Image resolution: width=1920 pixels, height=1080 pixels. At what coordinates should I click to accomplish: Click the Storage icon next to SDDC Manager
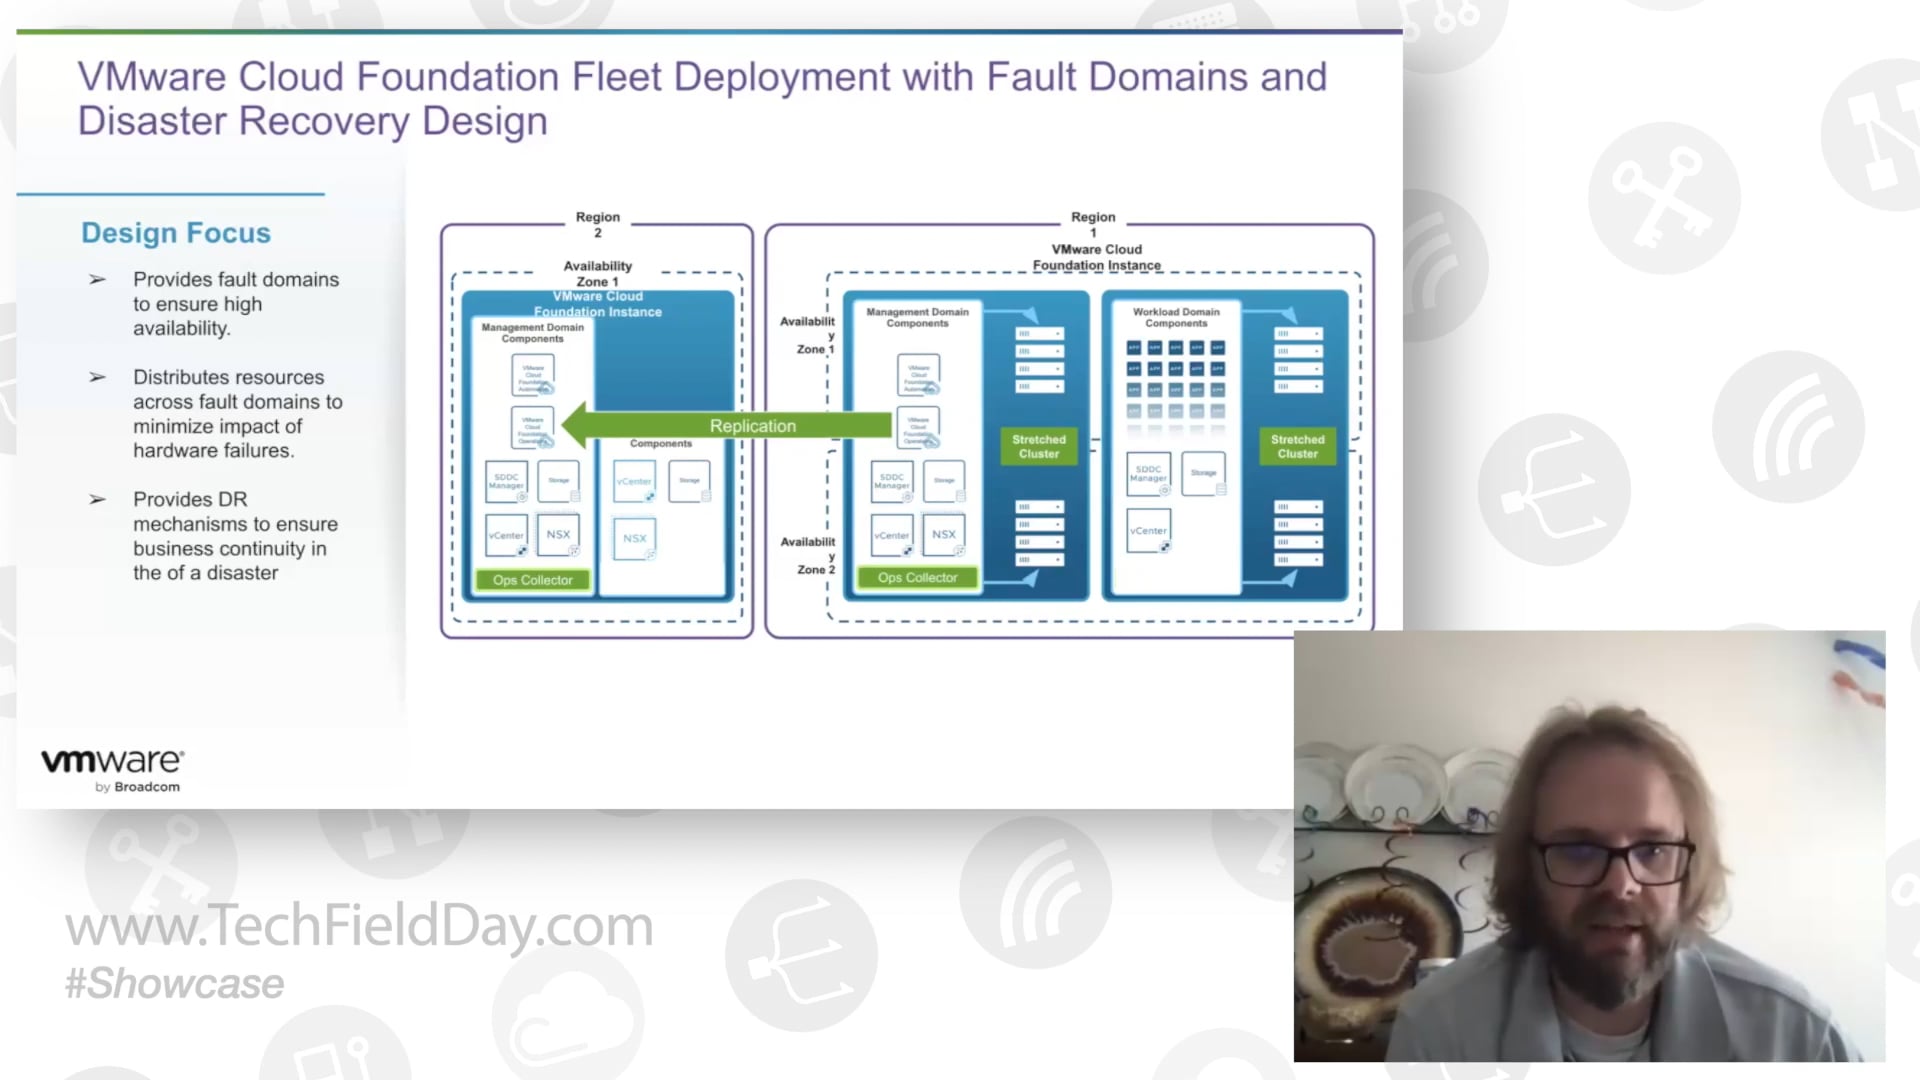click(558, 481)
